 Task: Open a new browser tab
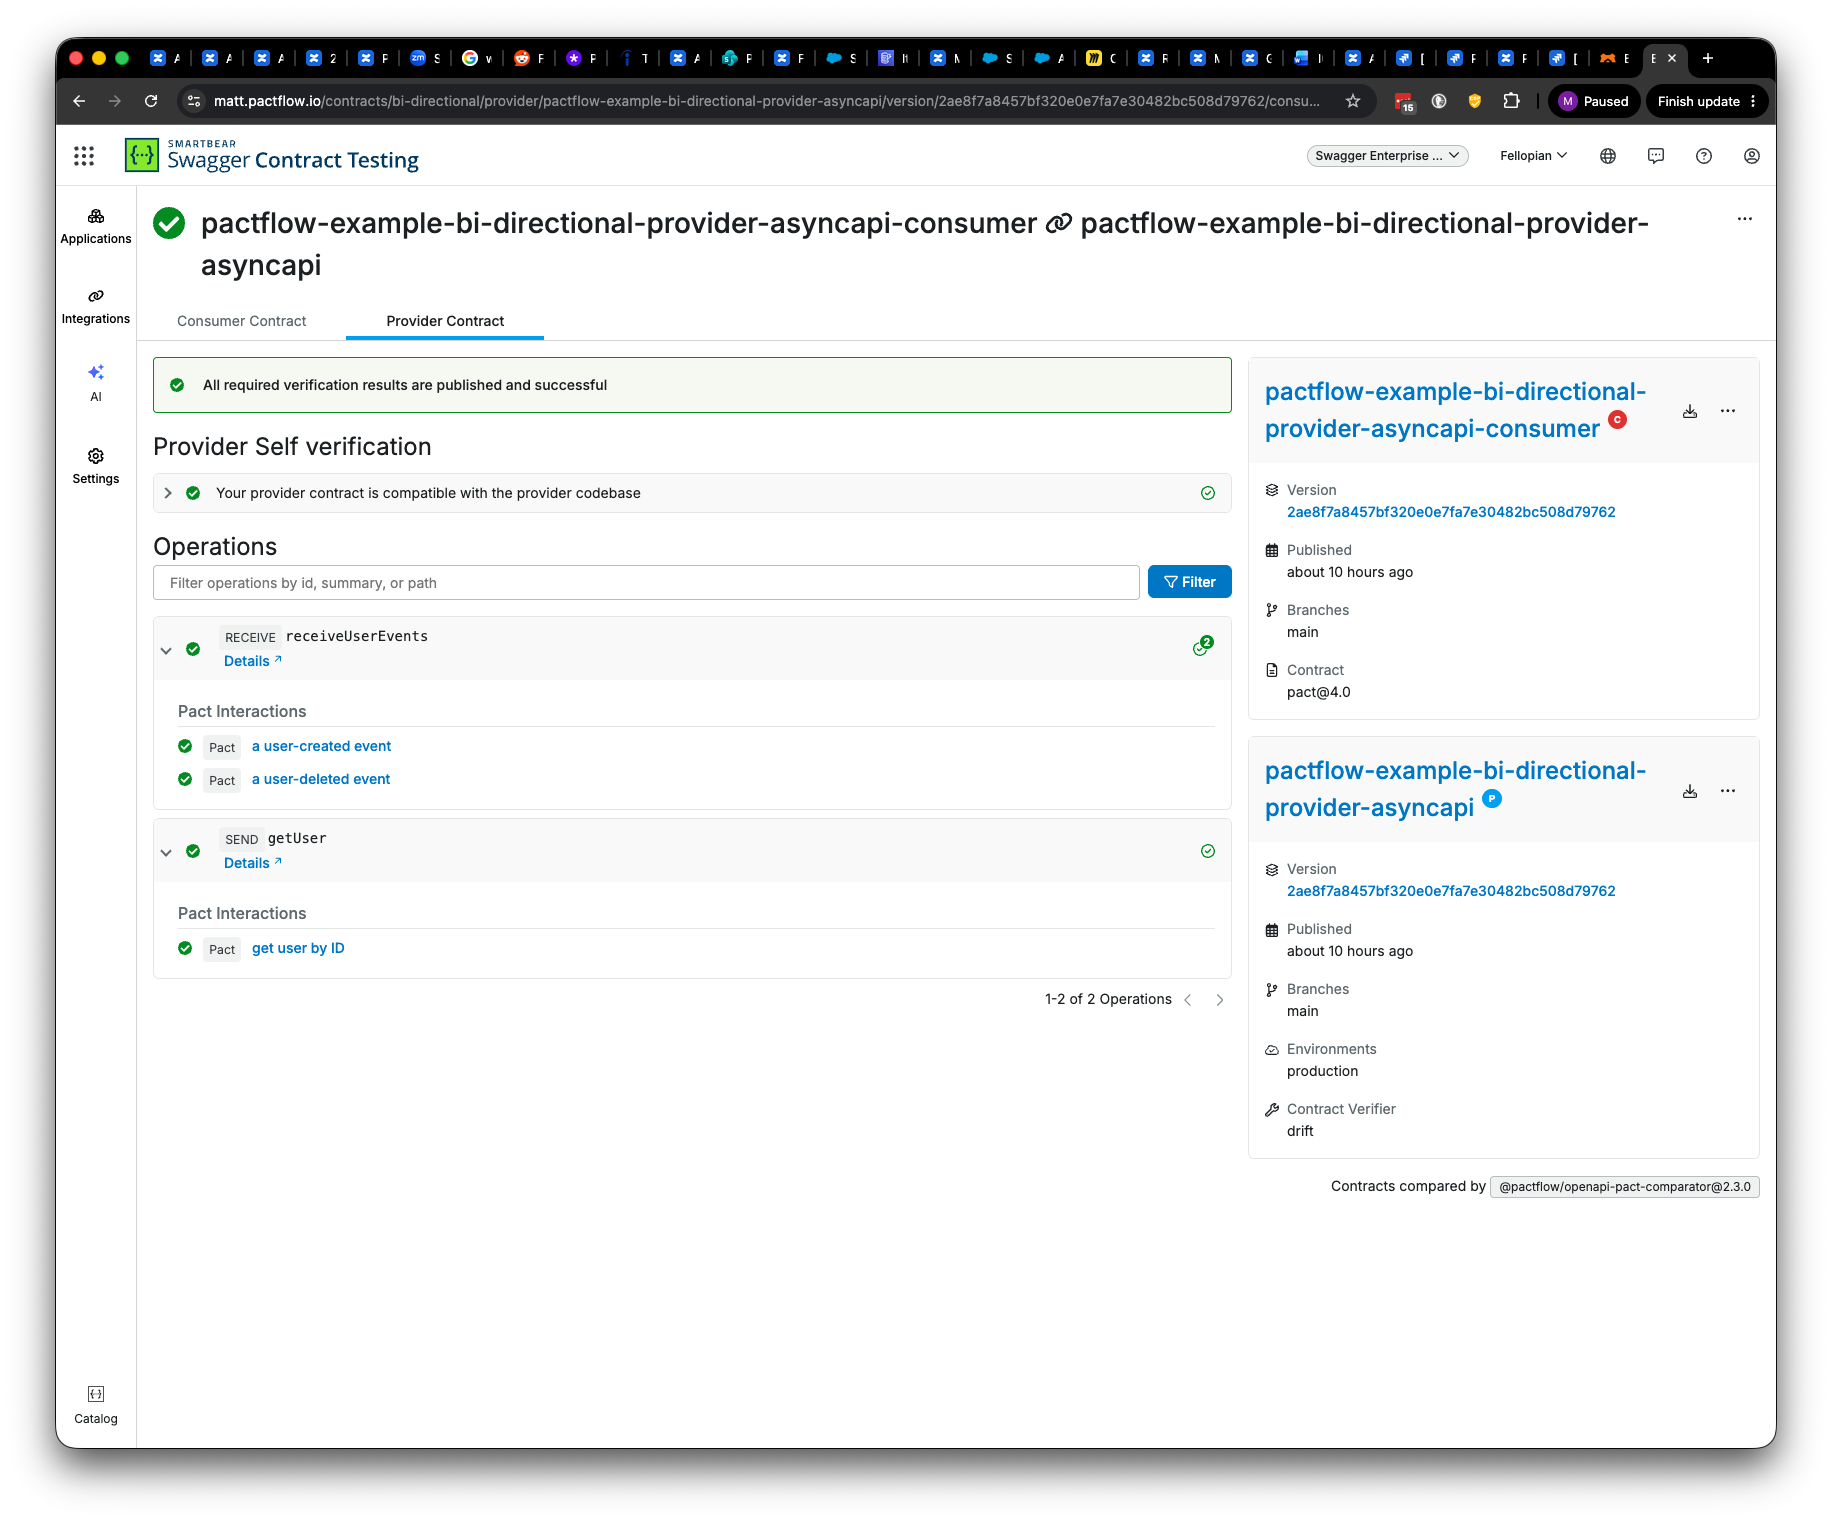1708,58
